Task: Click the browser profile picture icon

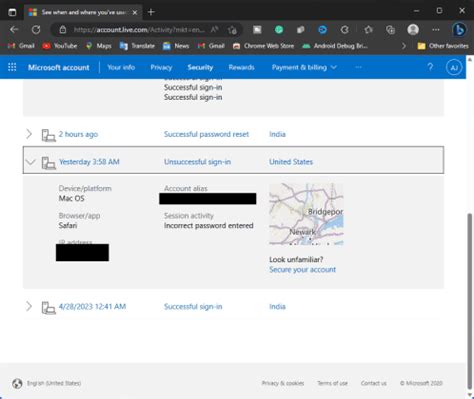Action: [x=413, y=30]
